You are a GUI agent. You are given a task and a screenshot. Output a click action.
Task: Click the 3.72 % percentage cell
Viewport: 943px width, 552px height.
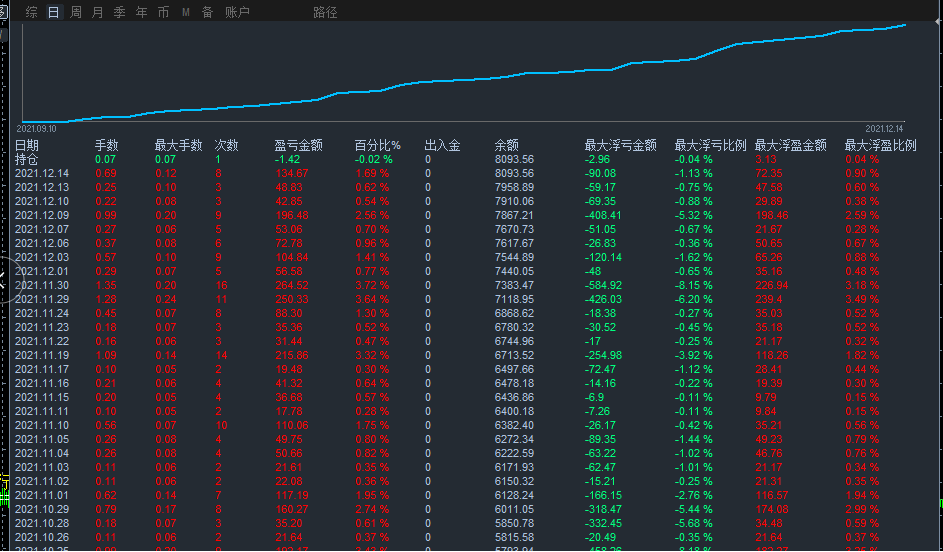pos(372,285)
